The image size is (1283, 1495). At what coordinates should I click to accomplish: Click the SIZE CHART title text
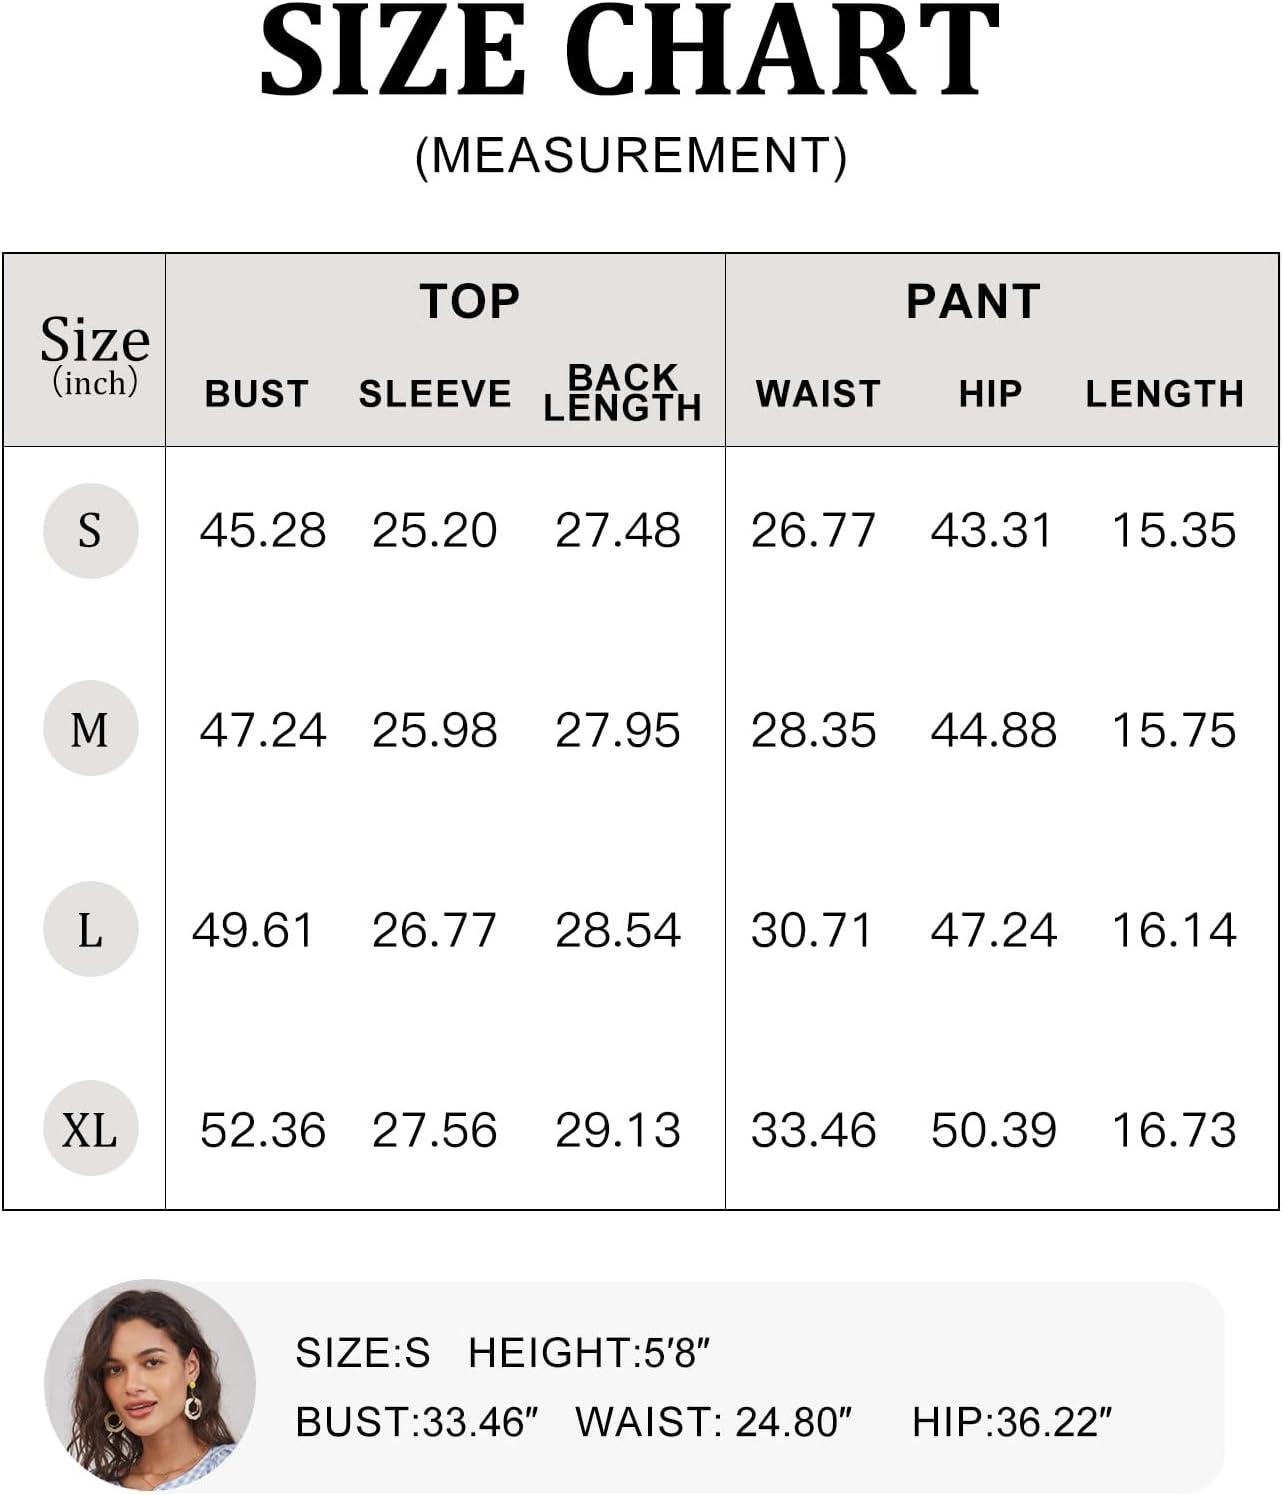pyautogui.click(x=630, y=52)
